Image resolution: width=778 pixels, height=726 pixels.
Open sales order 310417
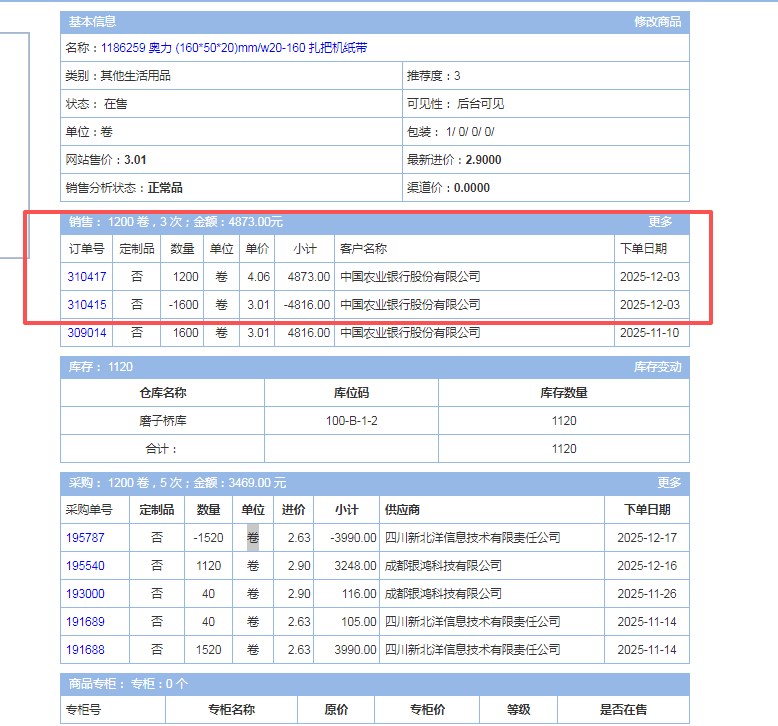pos(86,277)
